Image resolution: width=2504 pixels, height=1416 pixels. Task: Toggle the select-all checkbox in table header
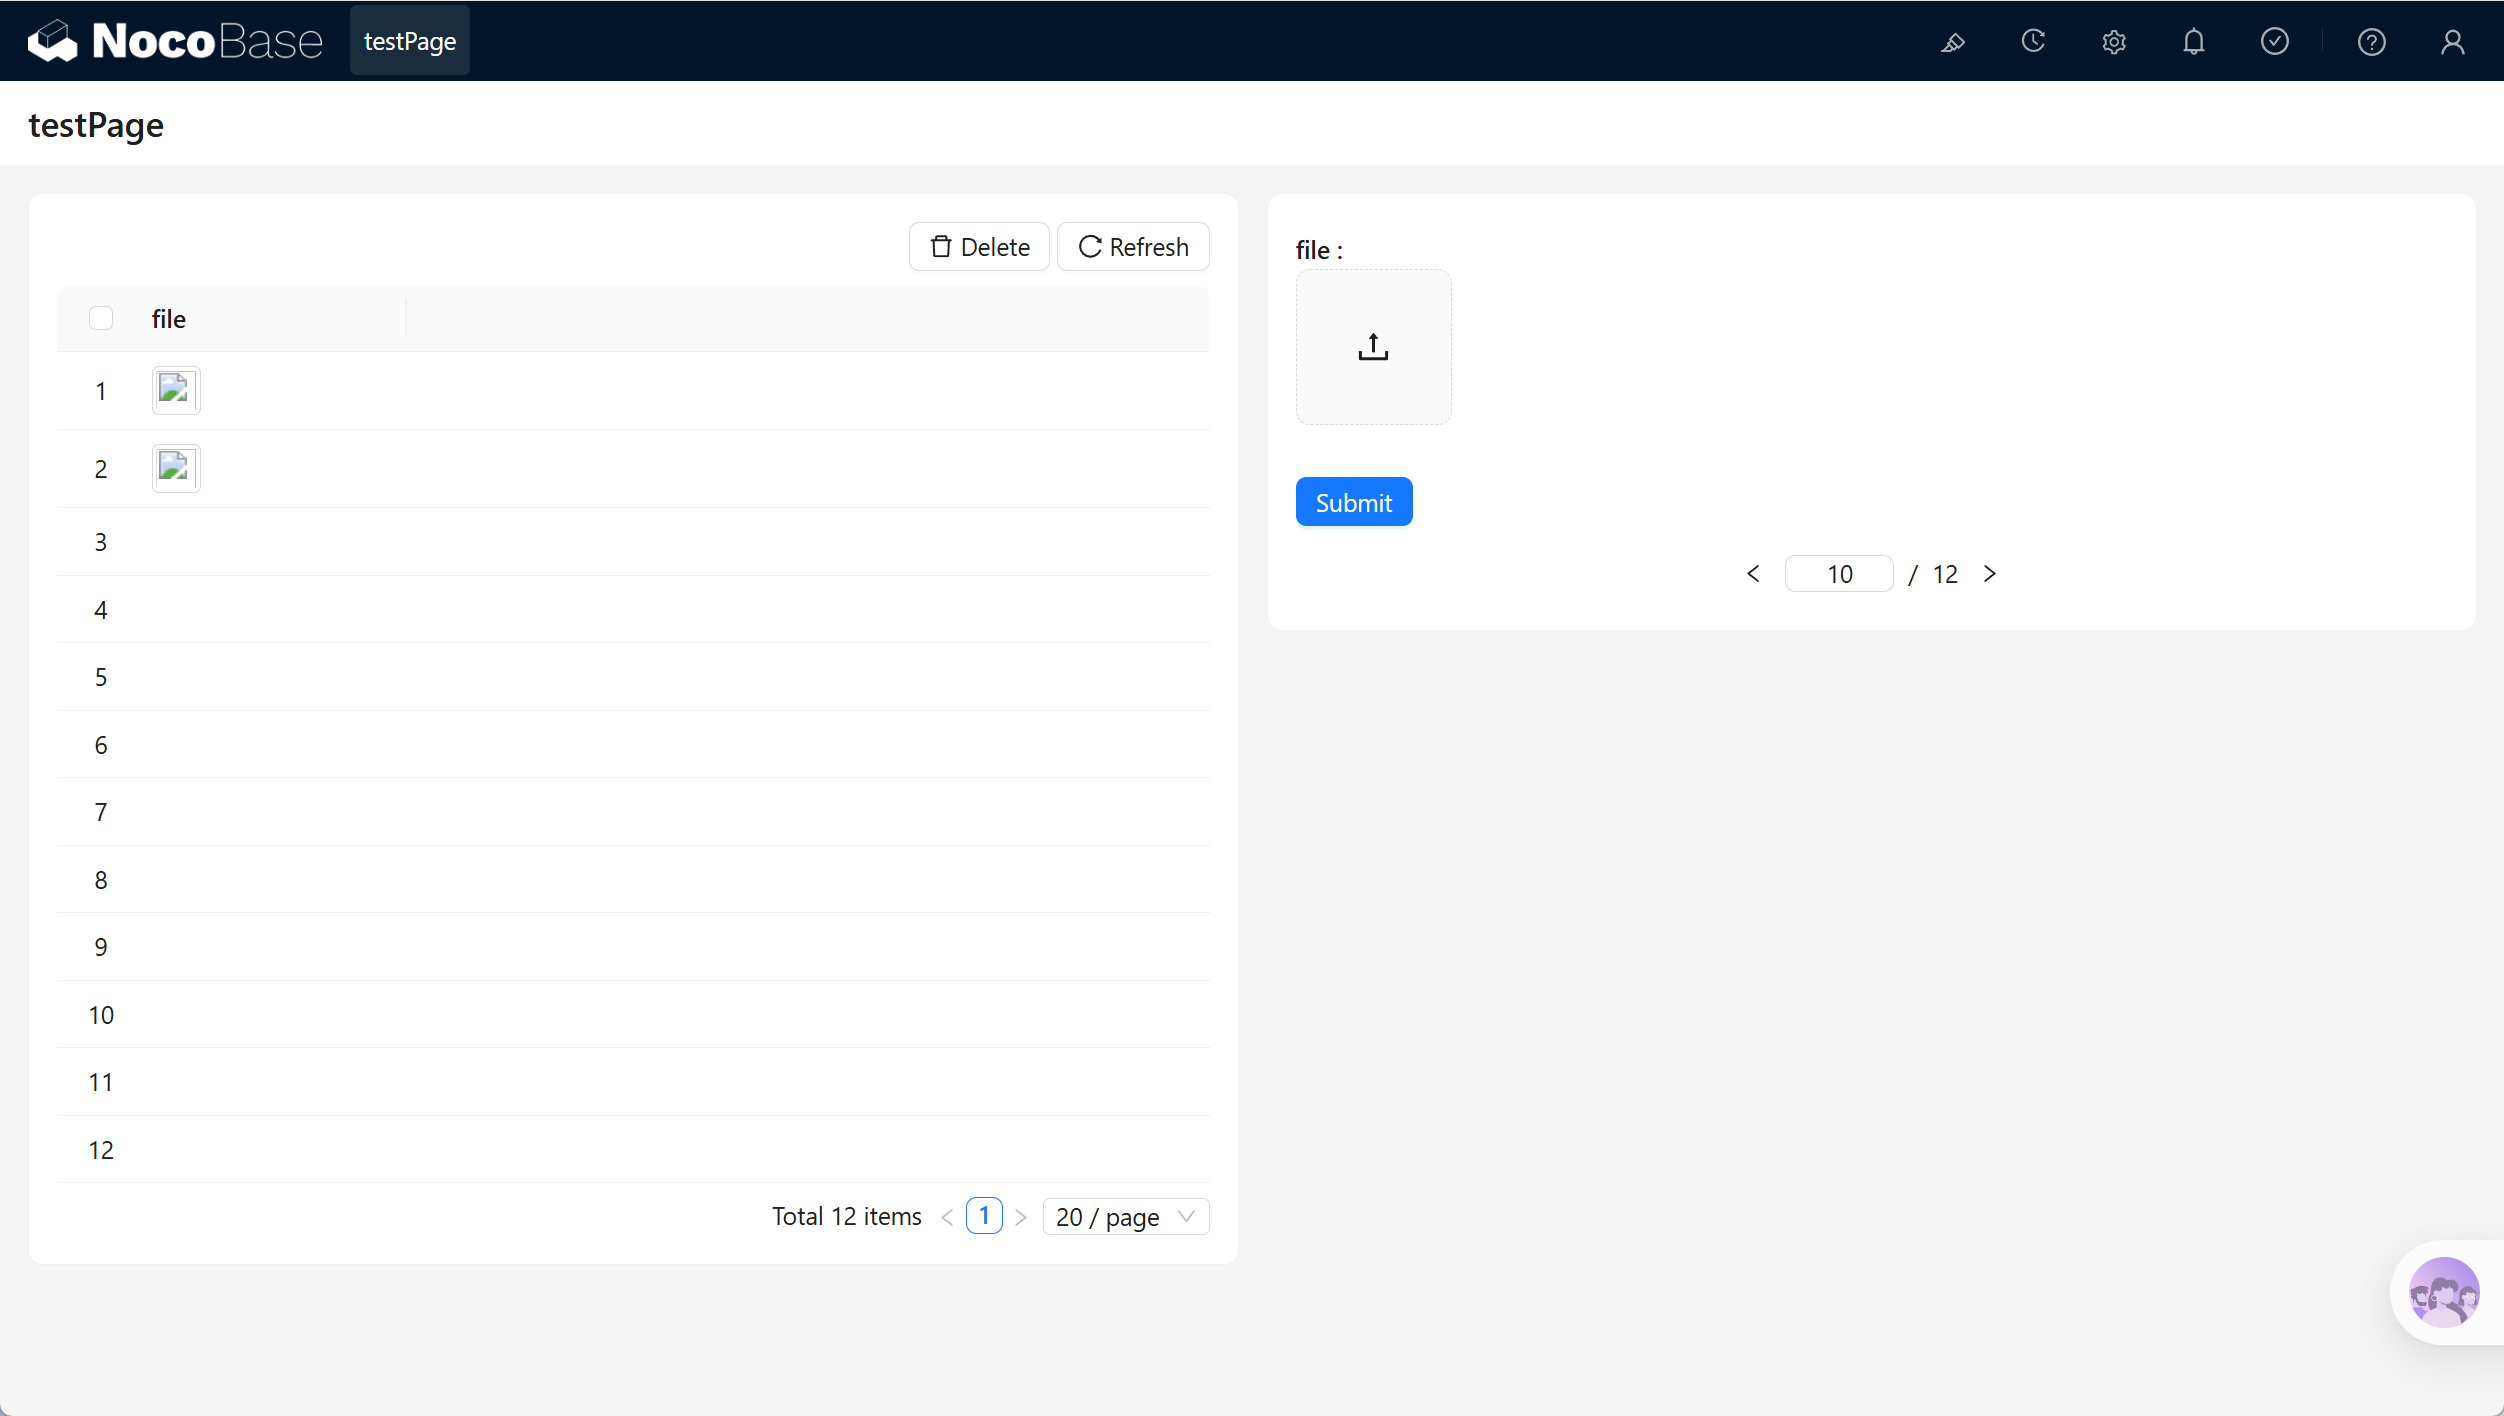point(101,318)
